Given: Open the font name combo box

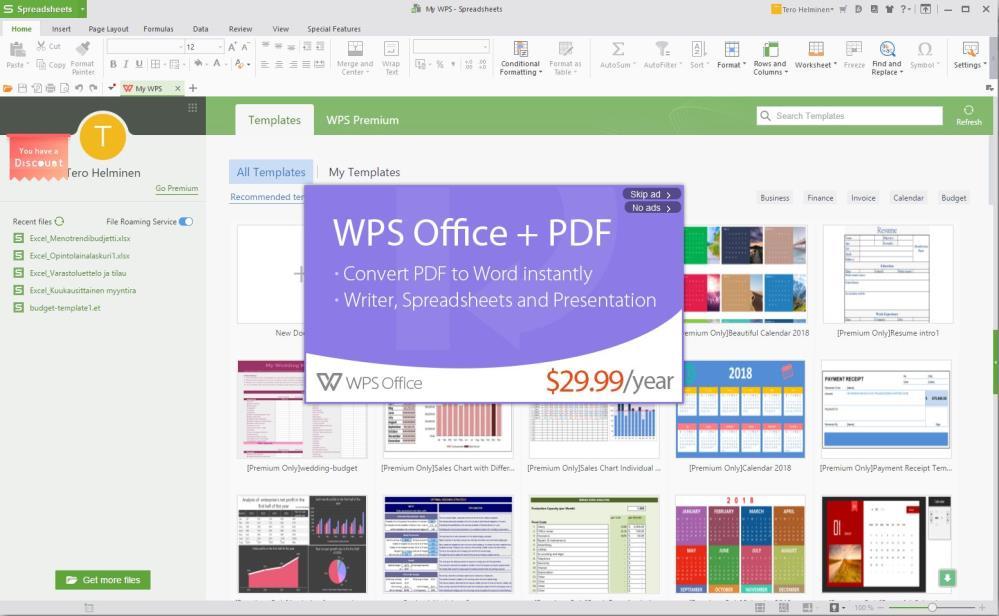Looking at the screenshot, I should tap(145, 47).
